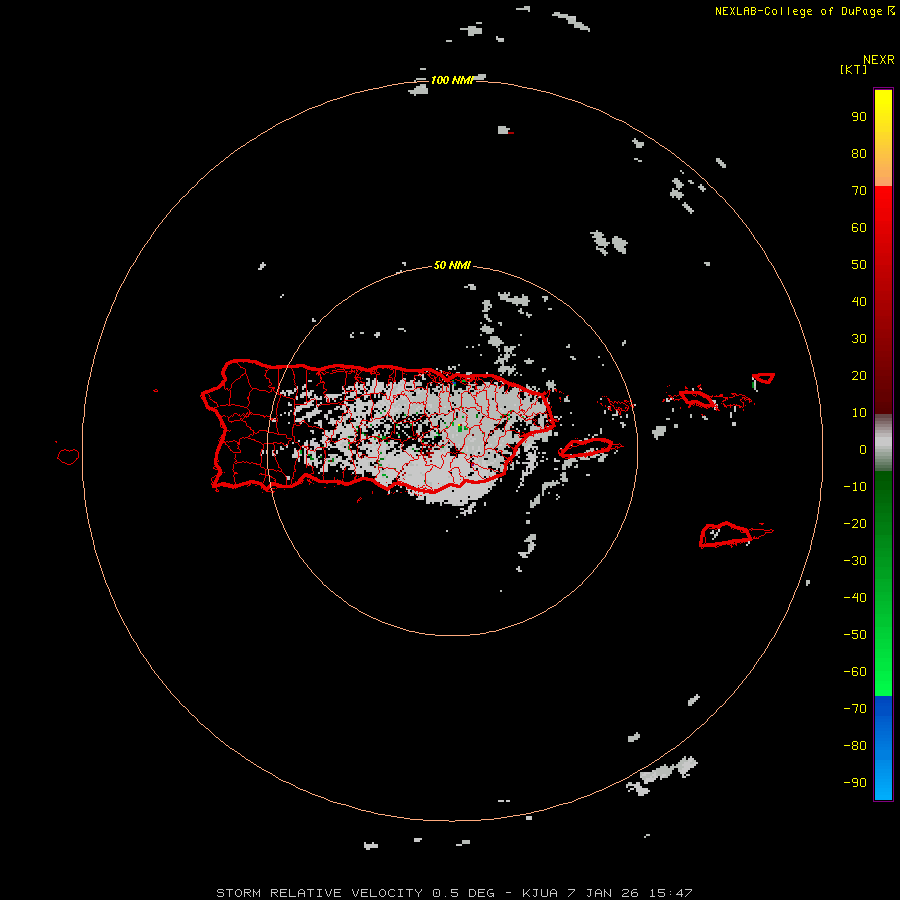
Task: Click the "100 NMI" range ring label
Action: click(x=453, y=80)
